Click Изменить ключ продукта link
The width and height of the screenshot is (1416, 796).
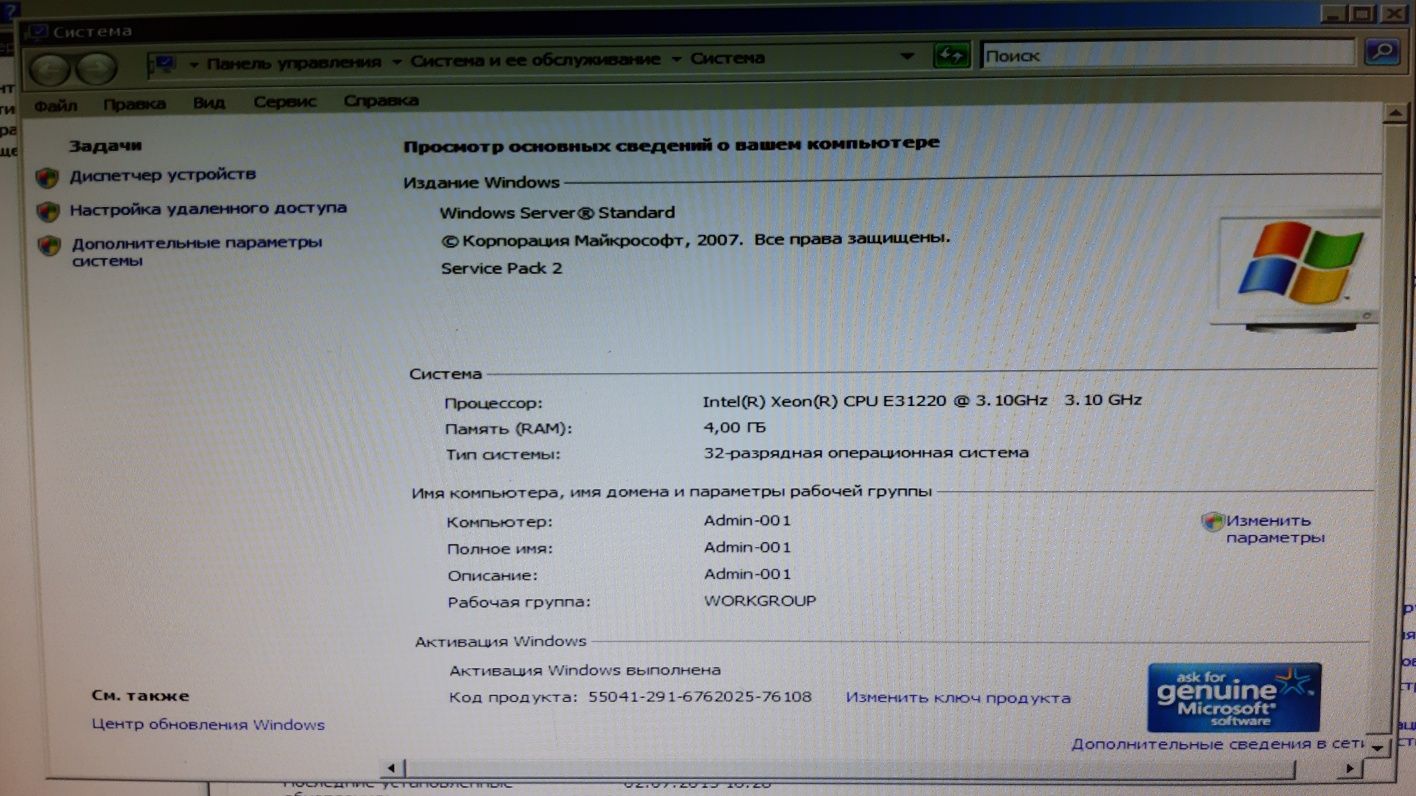958,698
